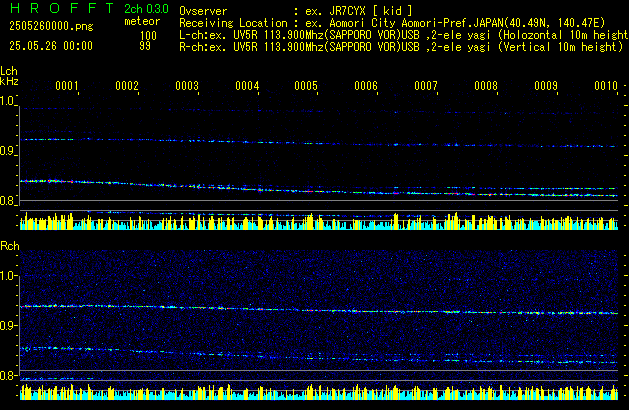
Task: Select time marker 0009
Action: point(546,86)
